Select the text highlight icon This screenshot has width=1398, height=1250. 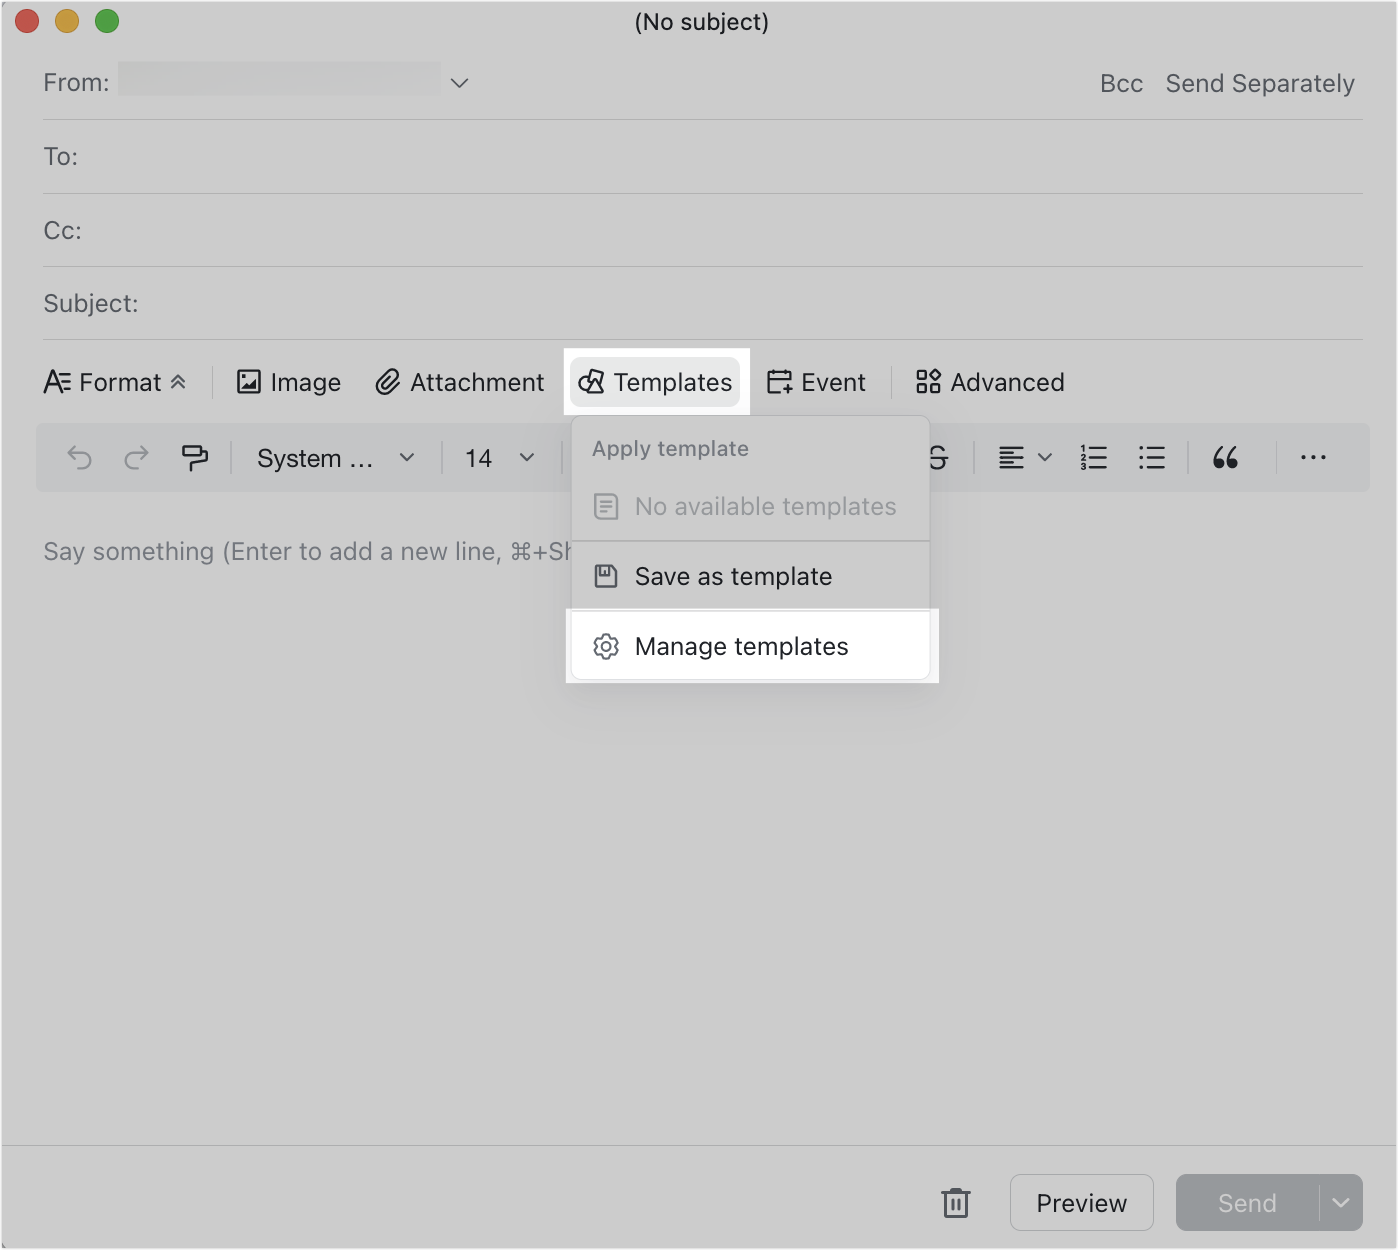click(195, 457)
